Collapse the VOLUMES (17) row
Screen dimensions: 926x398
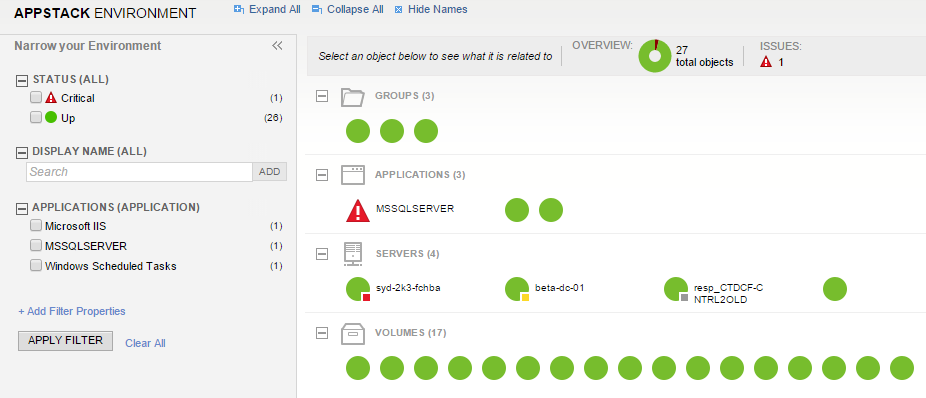(322, 333)
